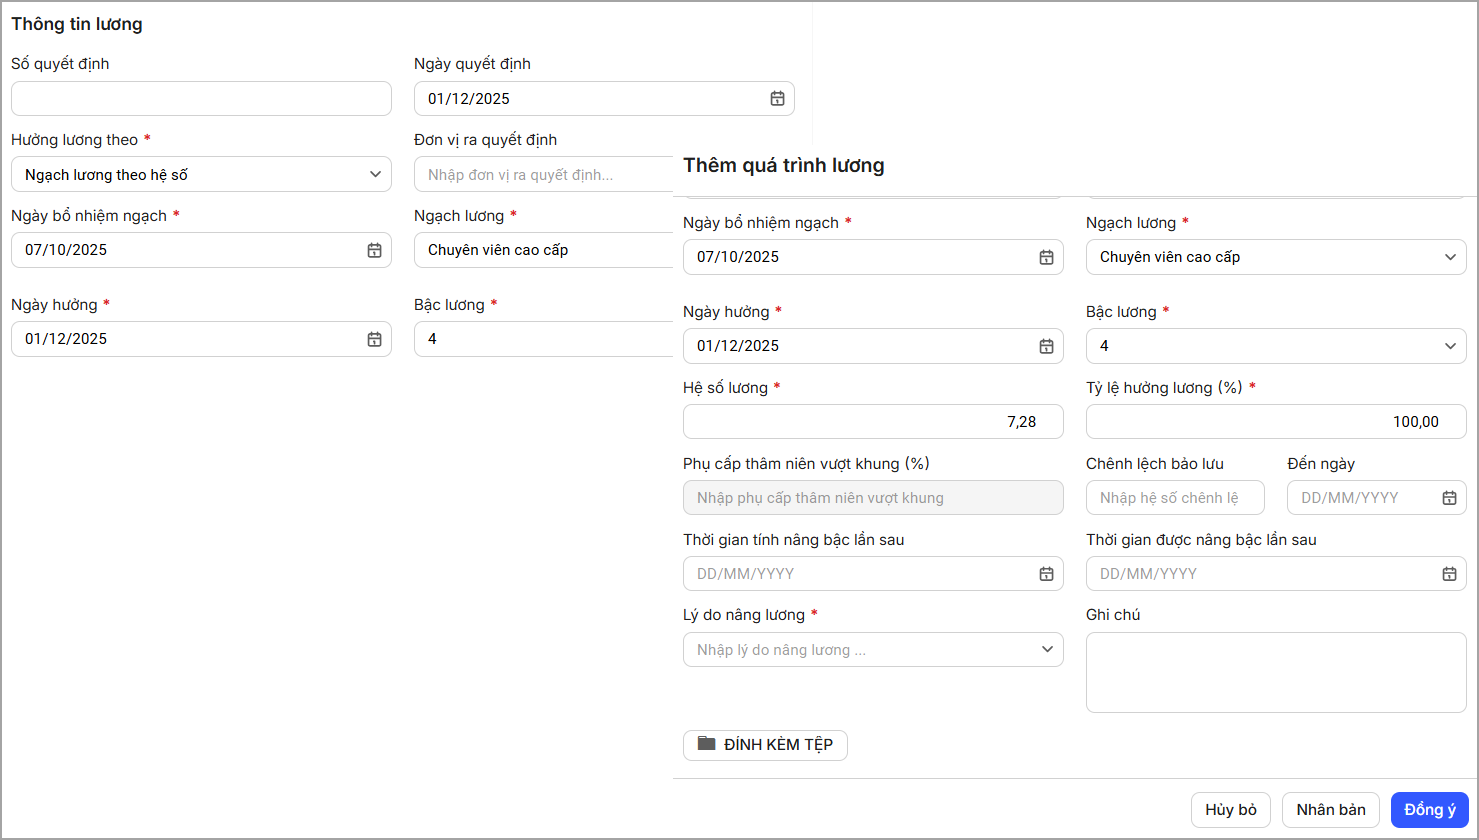Open calendar for Ngày quyết định field
This screenshot has width=1479, height=840.
(x=777, y=99)
